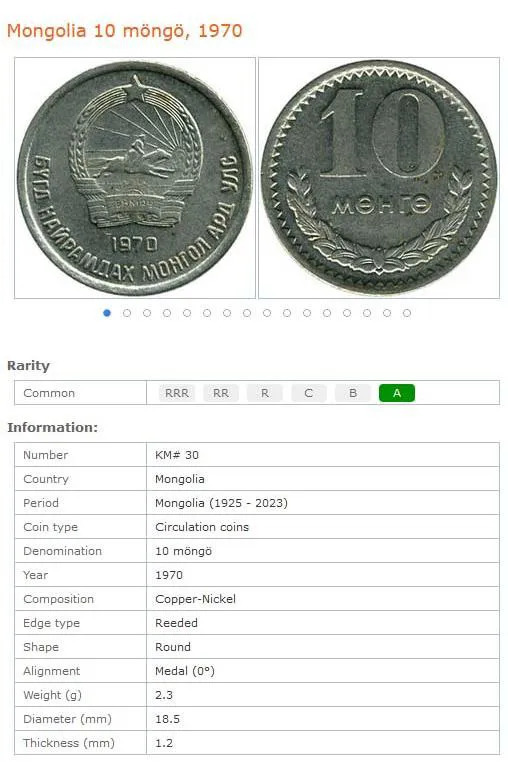Select the last carousel dot
The width and height of the screenshot is (508, 762).
407,313
